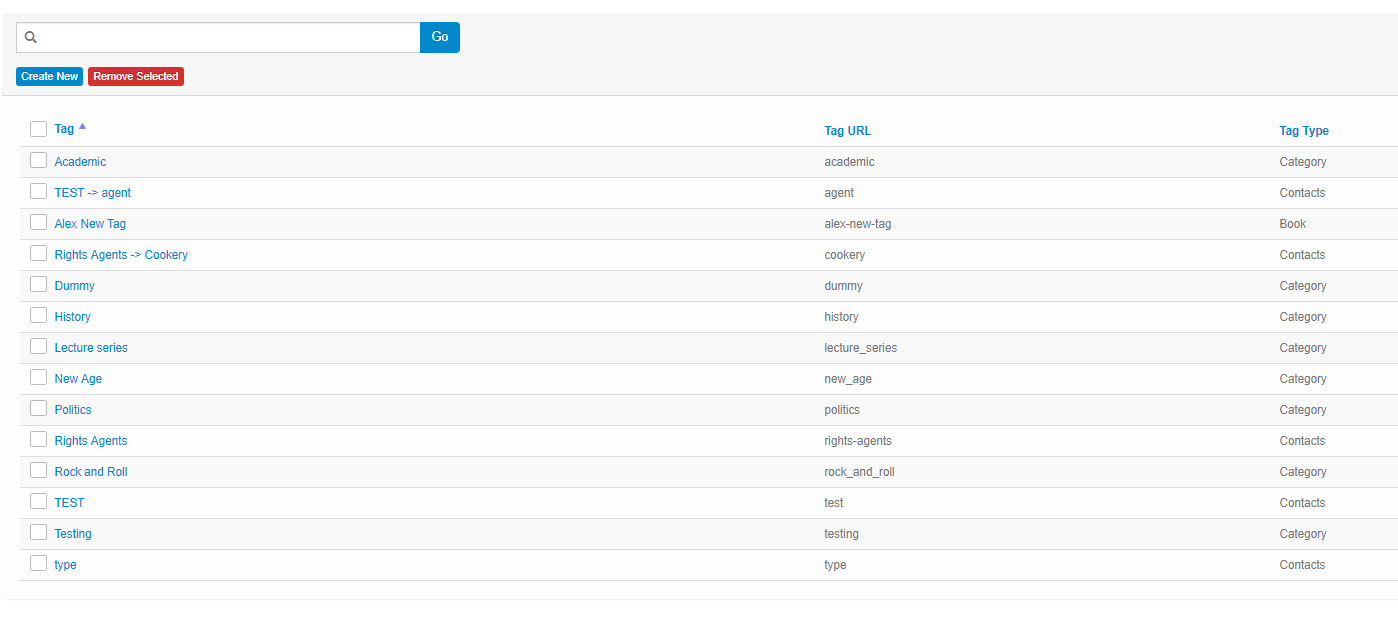
Task: Select the Alex New Tag row checkbox
Action: pos(38,222)
